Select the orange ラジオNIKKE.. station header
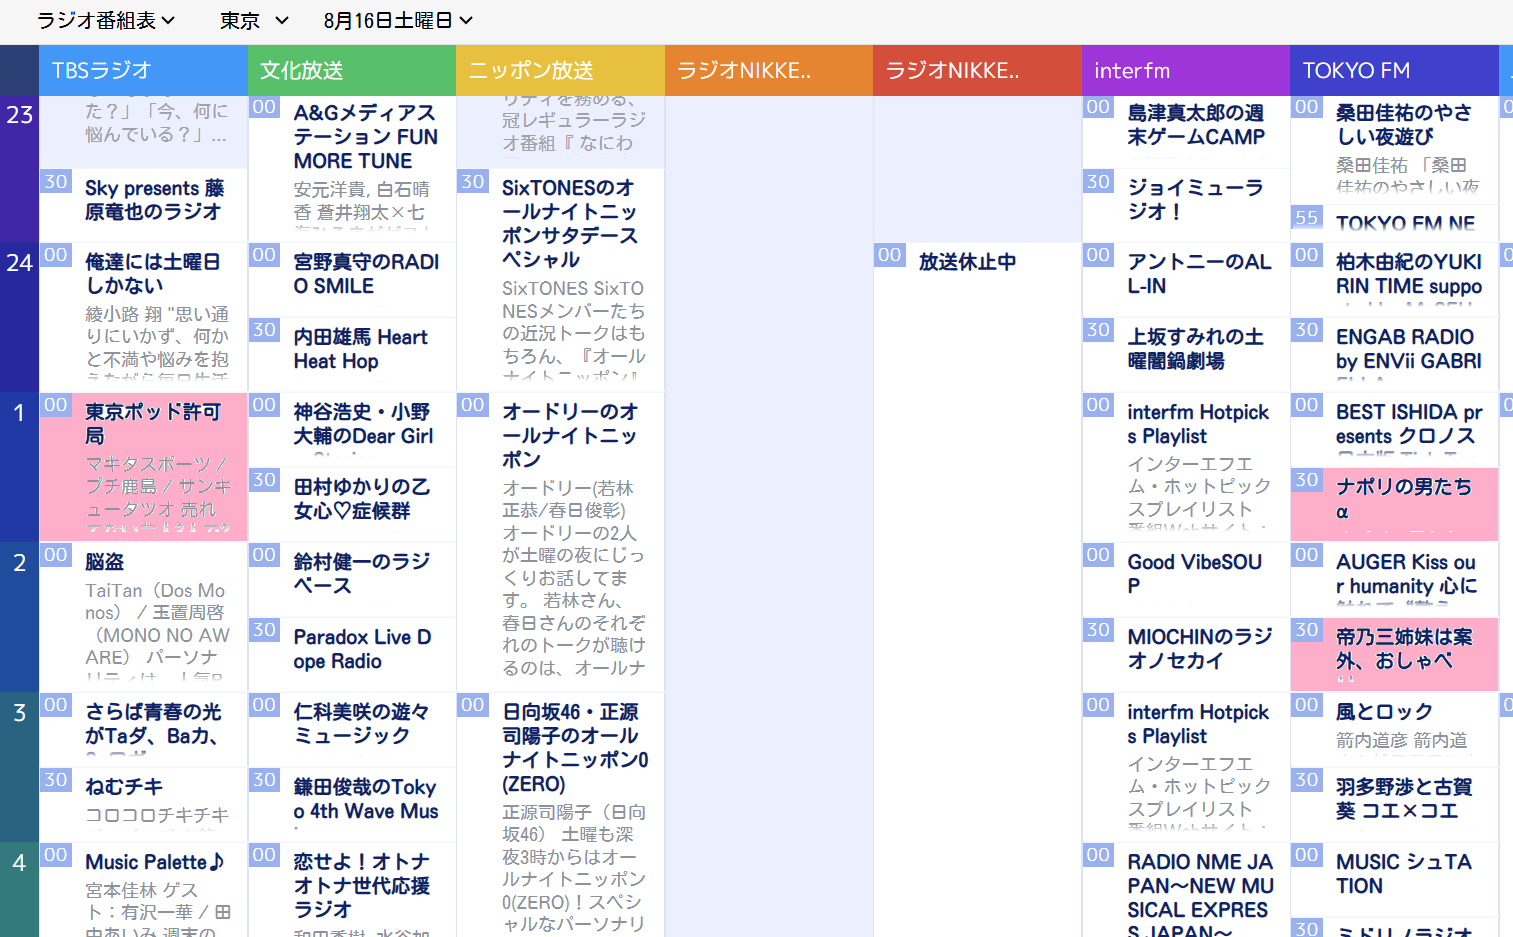Screen dimensions: 1513x937 coord(769,70)
